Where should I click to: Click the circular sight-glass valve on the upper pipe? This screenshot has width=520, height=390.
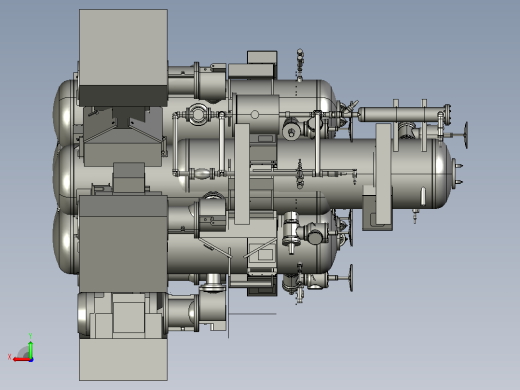pyautogui.click(x=198, y=114)
